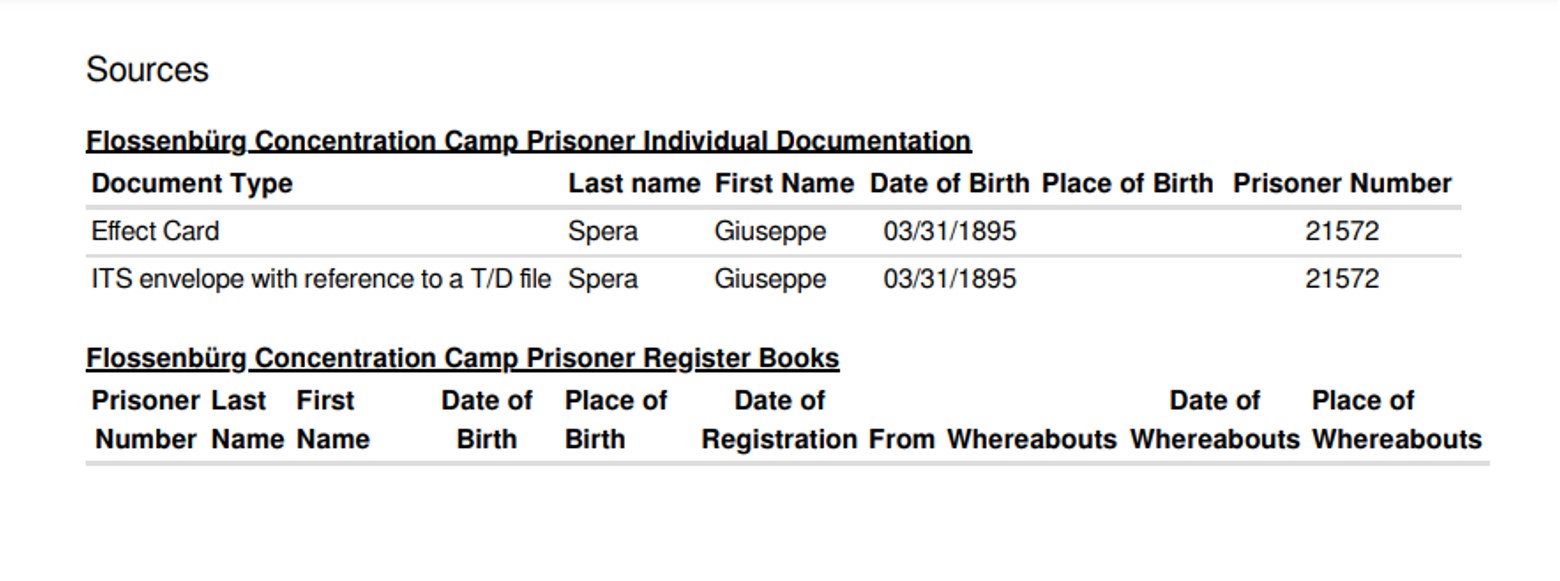Image resolution: width=1560 pixels, height=581 pixels.
Task: Select the Place of Whereabouts column header
Action: tap(1396, 420)
